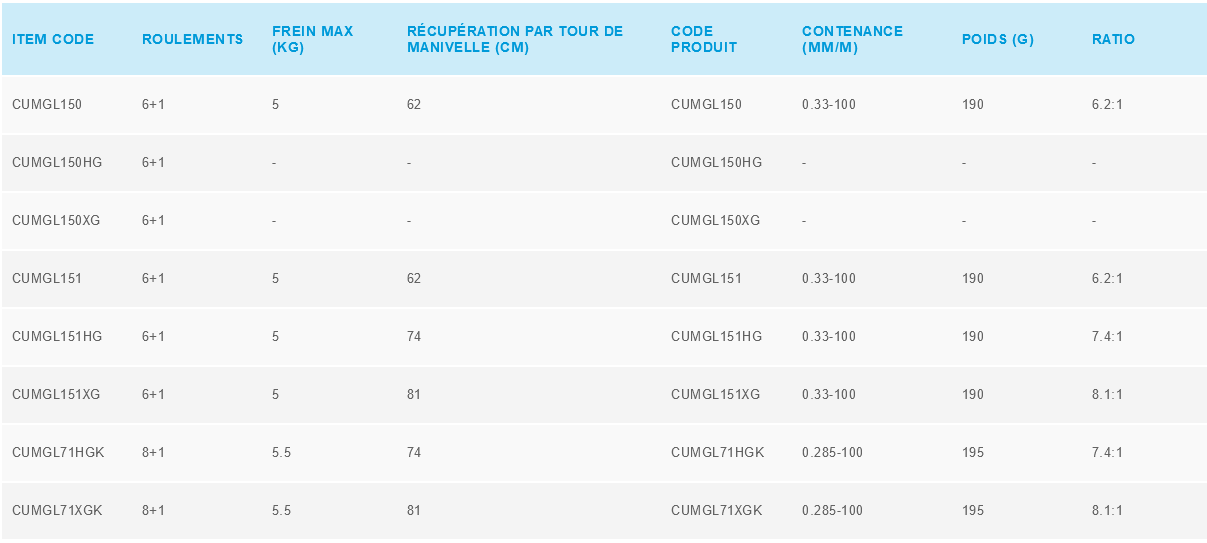Click the 195 poids value for CUMGL71XGK

(x=973, y=511)
